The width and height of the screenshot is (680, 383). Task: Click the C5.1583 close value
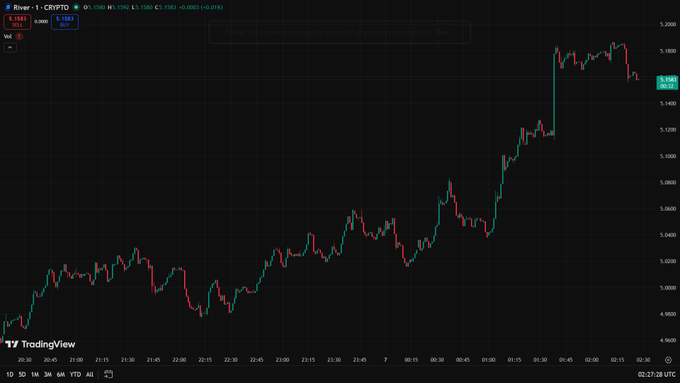(x=166, y=7)
